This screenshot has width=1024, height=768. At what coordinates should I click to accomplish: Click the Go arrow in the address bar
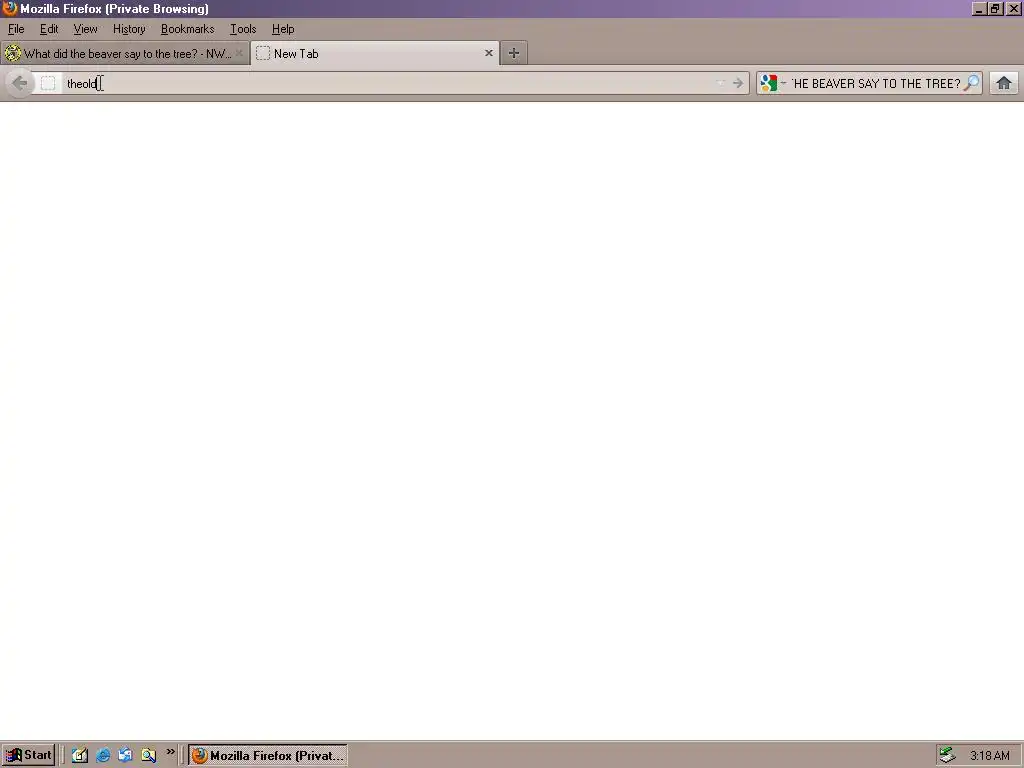(x=738, y=83)
